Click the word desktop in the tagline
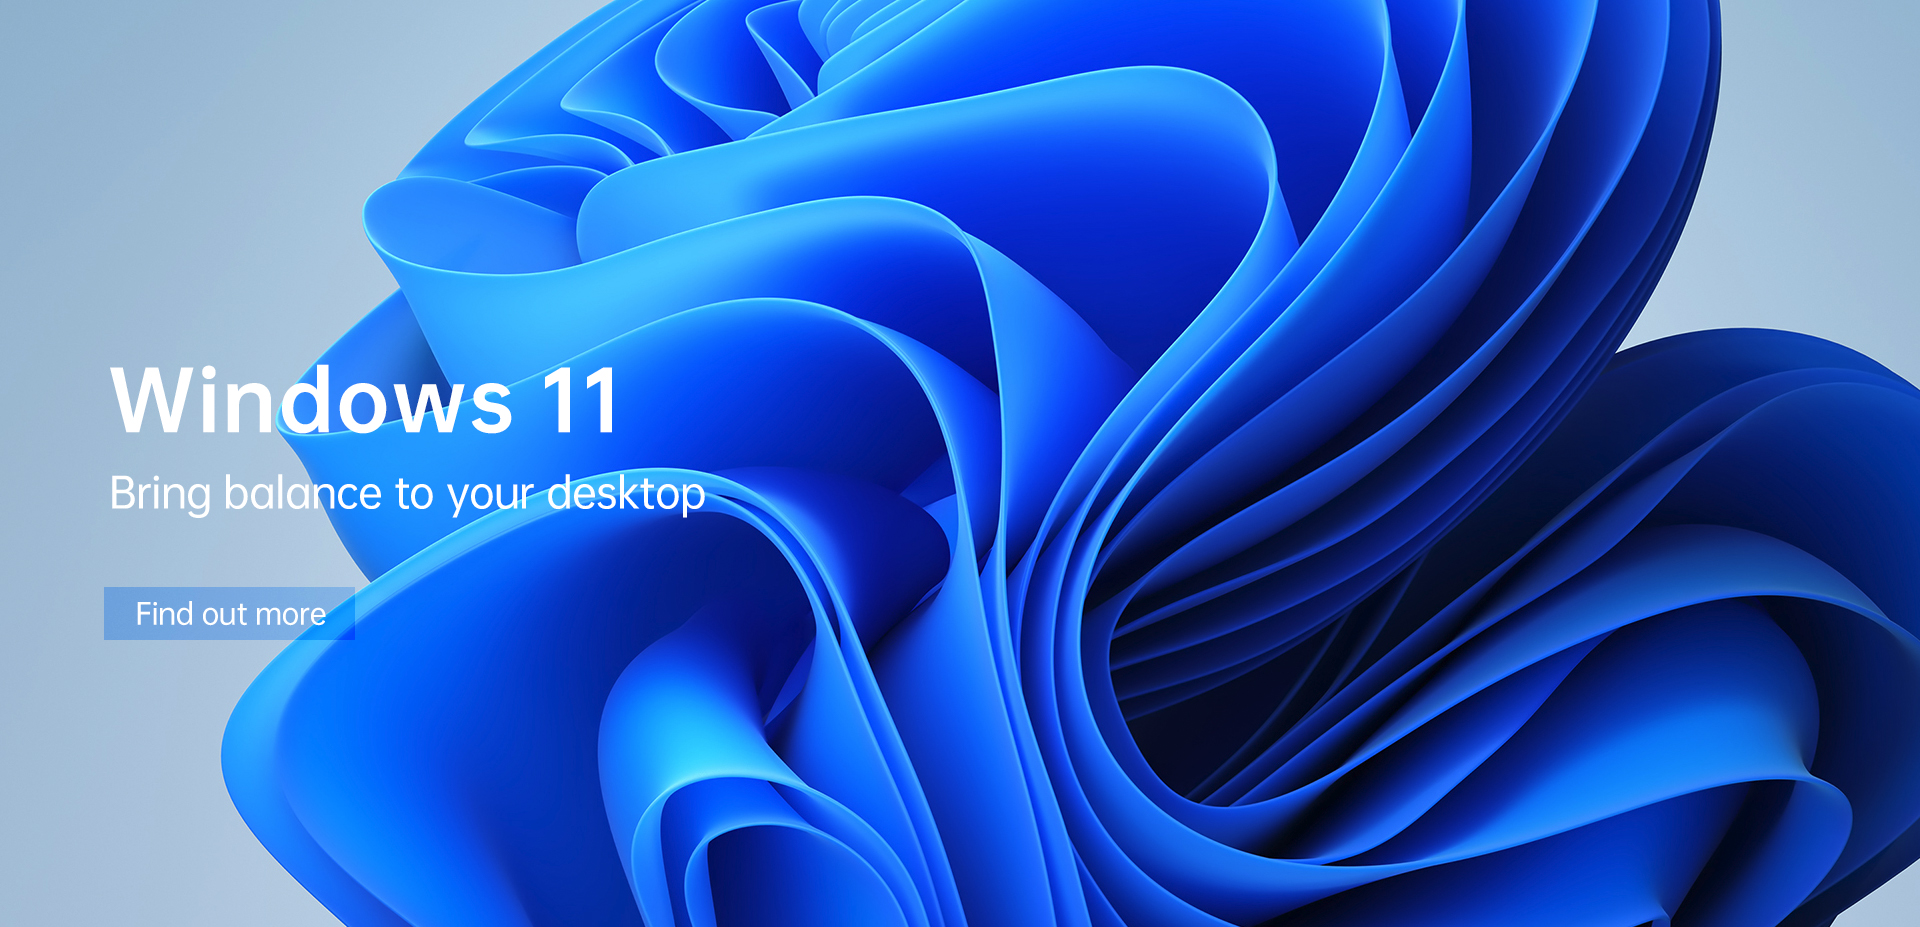Image resolution: width=1920 pixels, height=927 pixels. pos(626,494)
